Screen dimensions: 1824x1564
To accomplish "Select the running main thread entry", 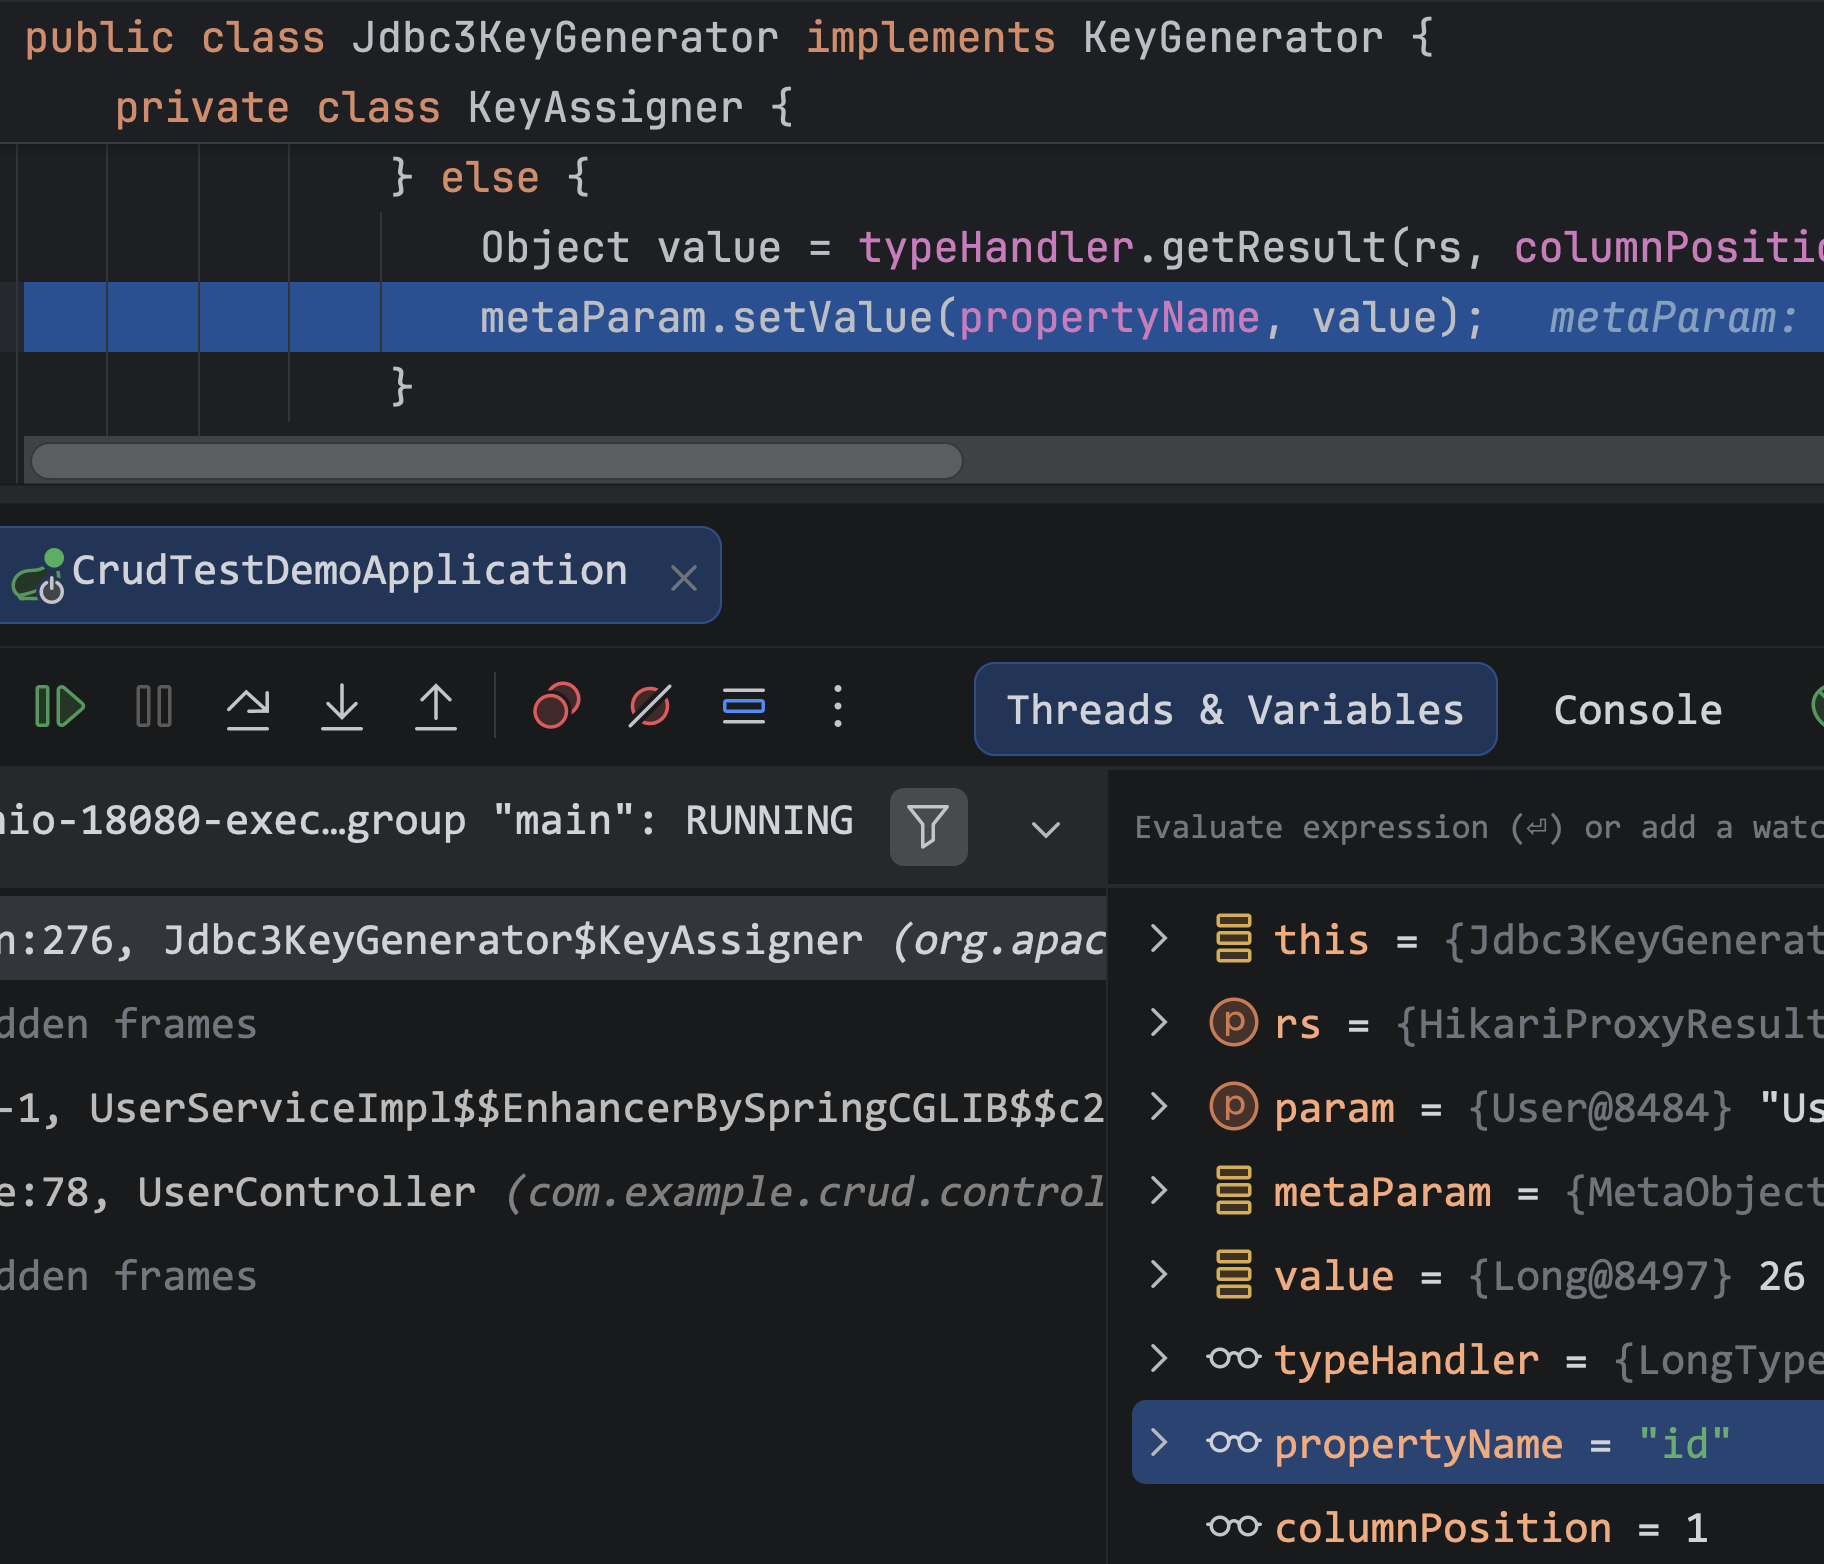I will click(425, 822).
